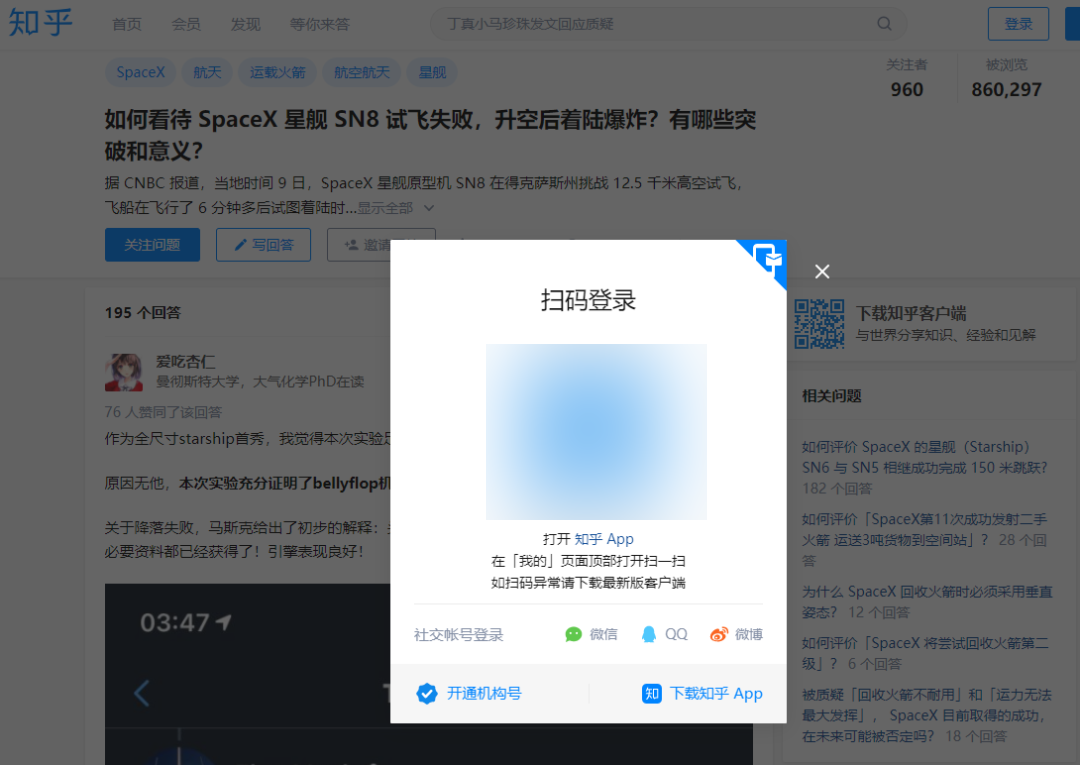Open related question about SN6 与 SN5
Screen dimensions: 1080x765
(x=924, y=457)
